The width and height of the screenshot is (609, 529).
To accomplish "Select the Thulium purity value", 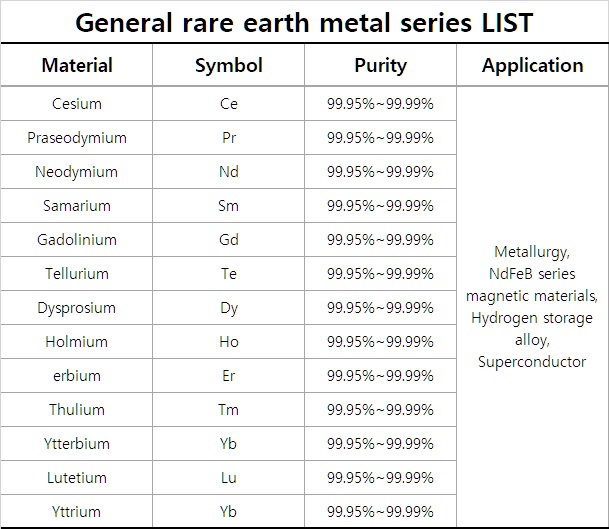I will pos(380,410).
